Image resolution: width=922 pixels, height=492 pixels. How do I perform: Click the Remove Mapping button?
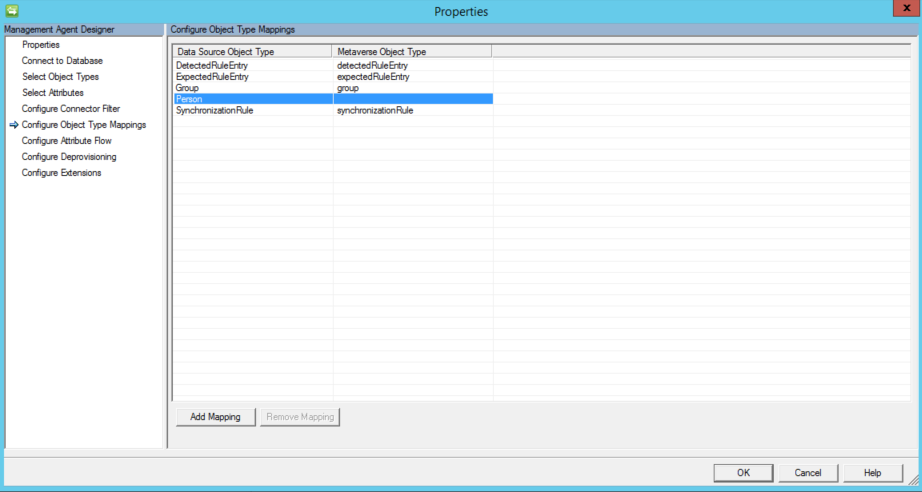(x=300, y=417)
